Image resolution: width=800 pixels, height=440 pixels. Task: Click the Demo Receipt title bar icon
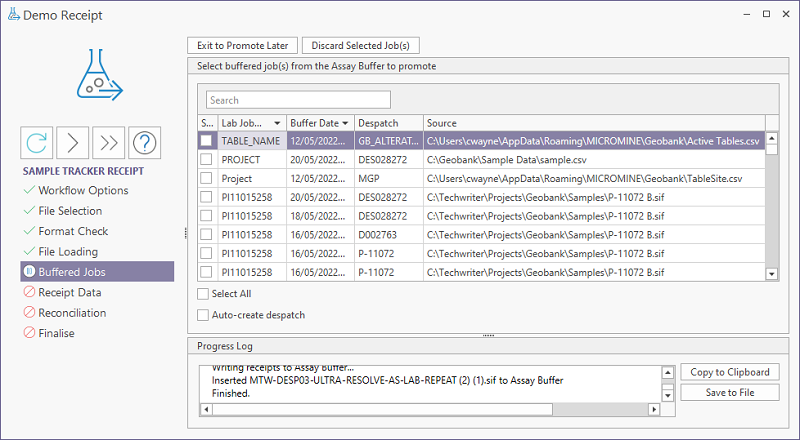pyautogui.click(x=14, y=15)
